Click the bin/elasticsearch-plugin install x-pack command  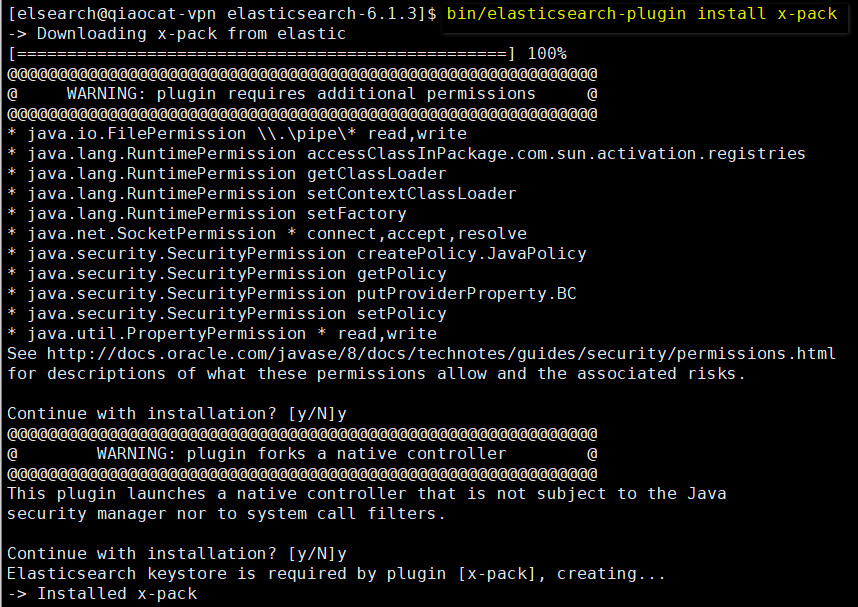tap(642, 14)
